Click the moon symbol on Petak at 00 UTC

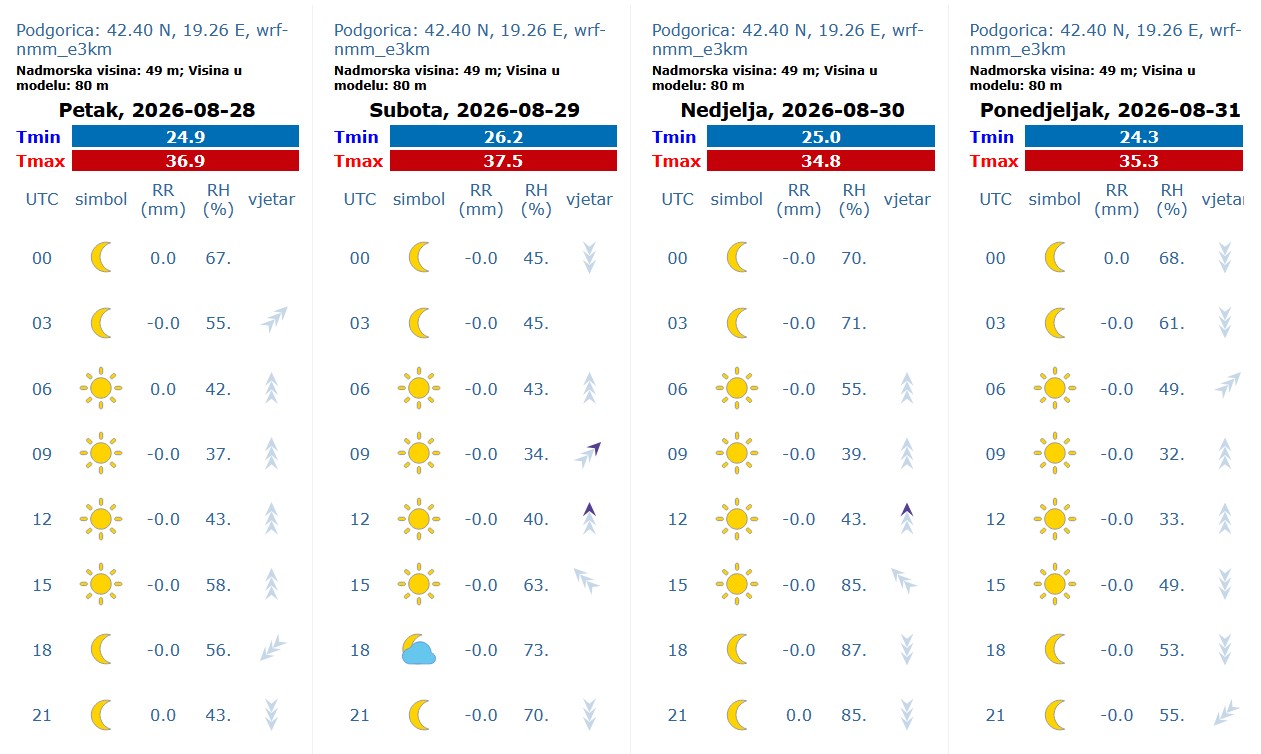(100, 258)
